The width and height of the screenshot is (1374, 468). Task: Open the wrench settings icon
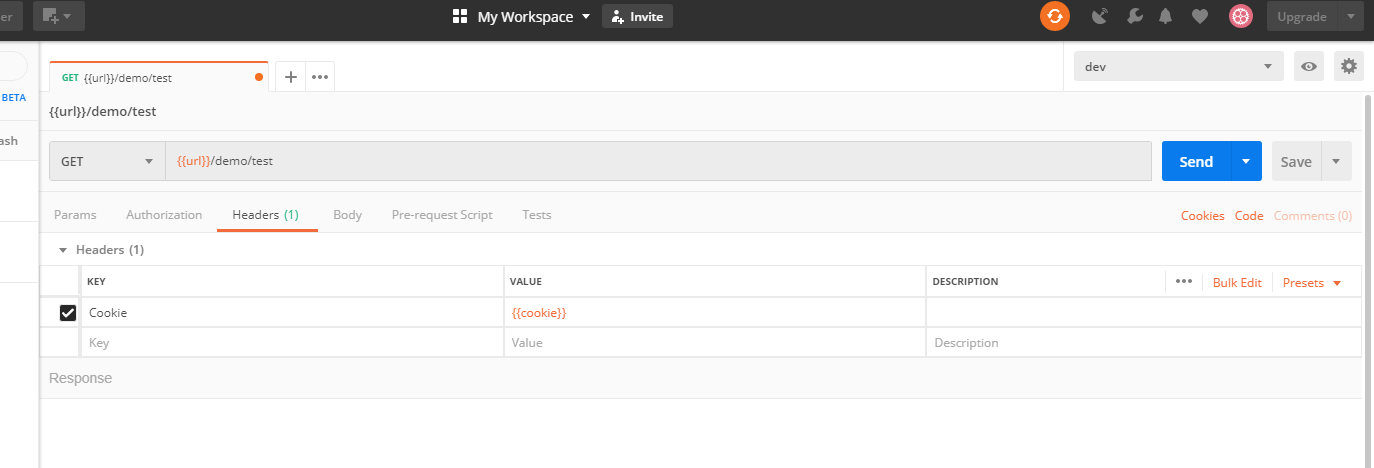[x=1134, y=16]
